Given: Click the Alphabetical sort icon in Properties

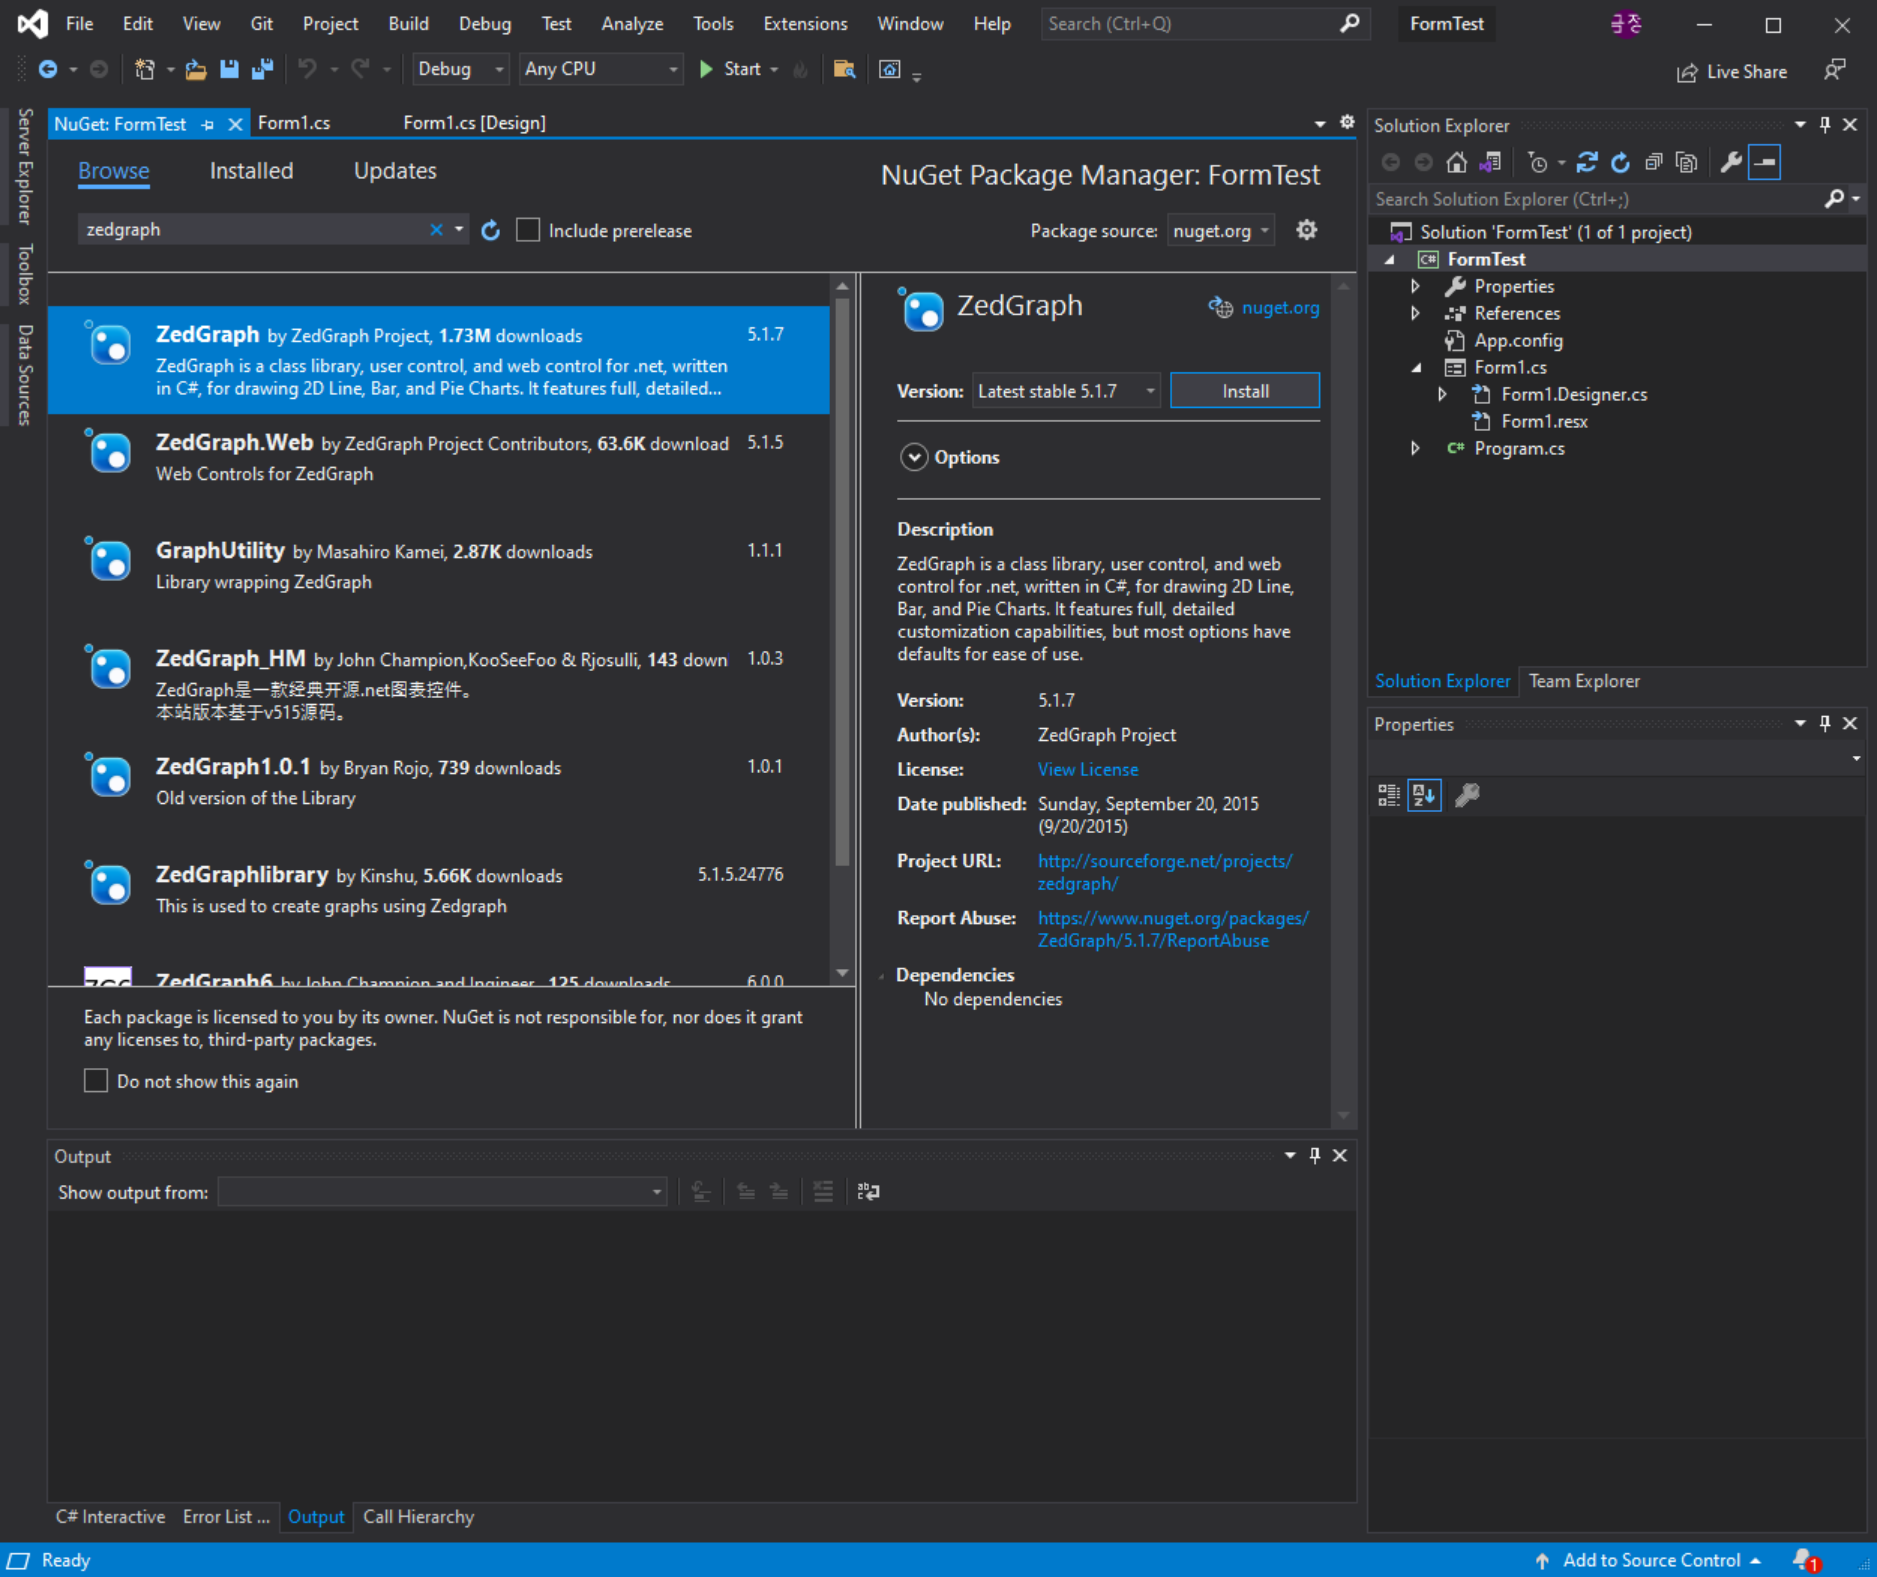Looking at the screenshot, I should (x=1424, y=795).
